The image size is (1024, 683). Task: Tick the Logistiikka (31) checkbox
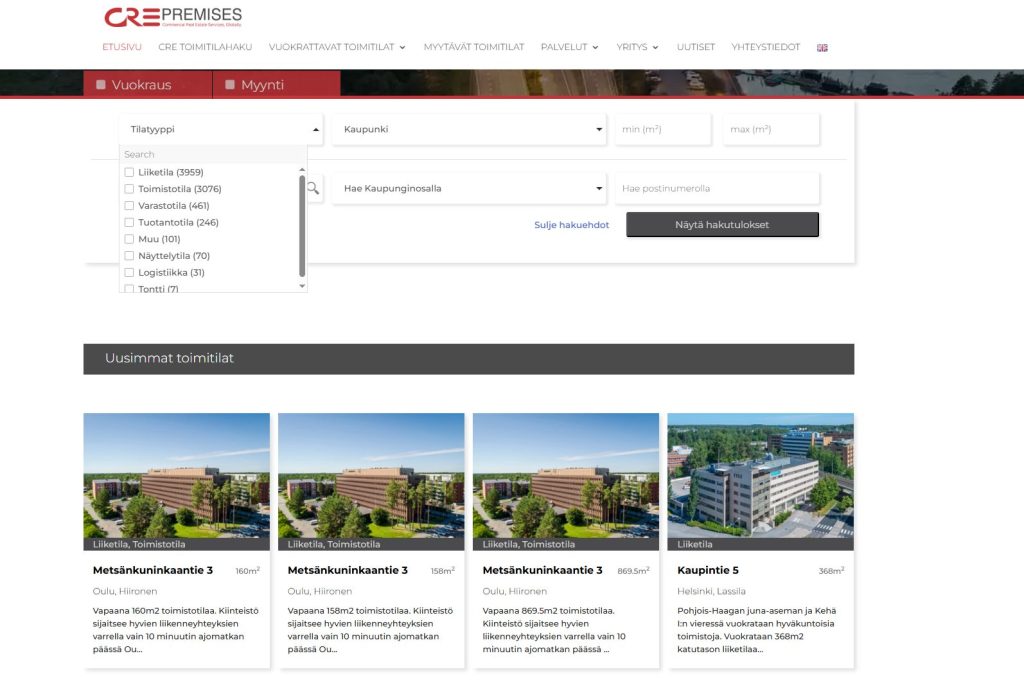coord(129,272)
